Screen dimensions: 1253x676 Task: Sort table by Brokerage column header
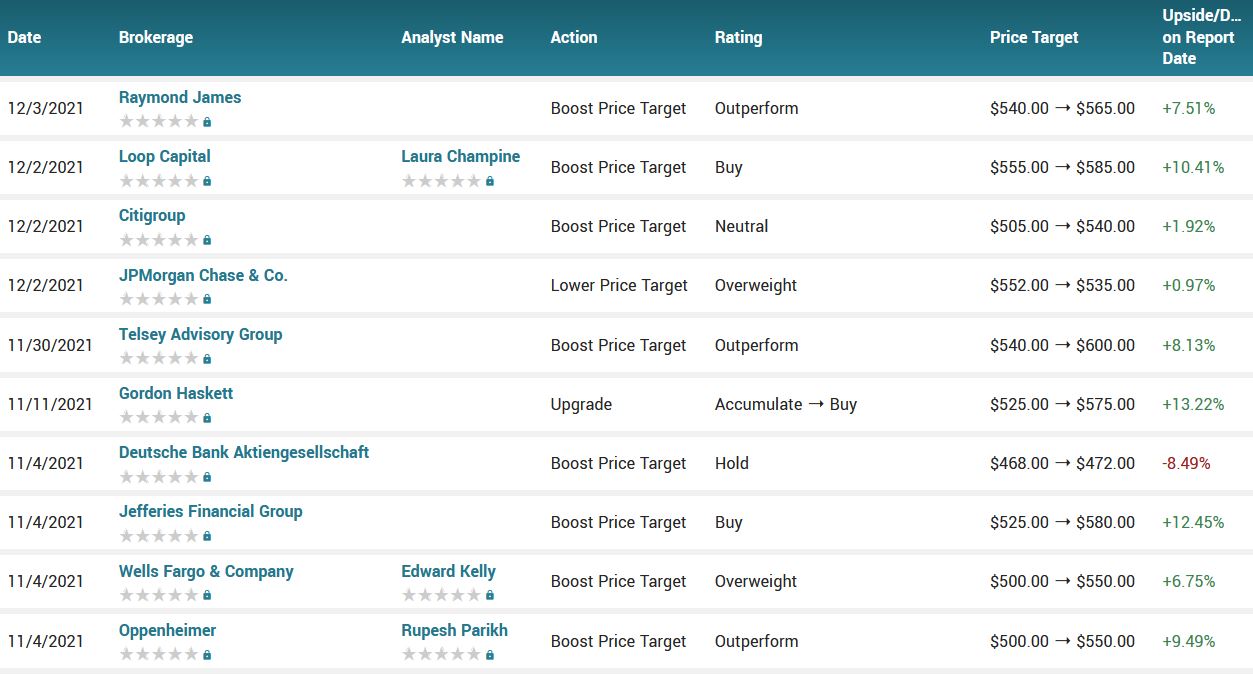tap(156, 37)
